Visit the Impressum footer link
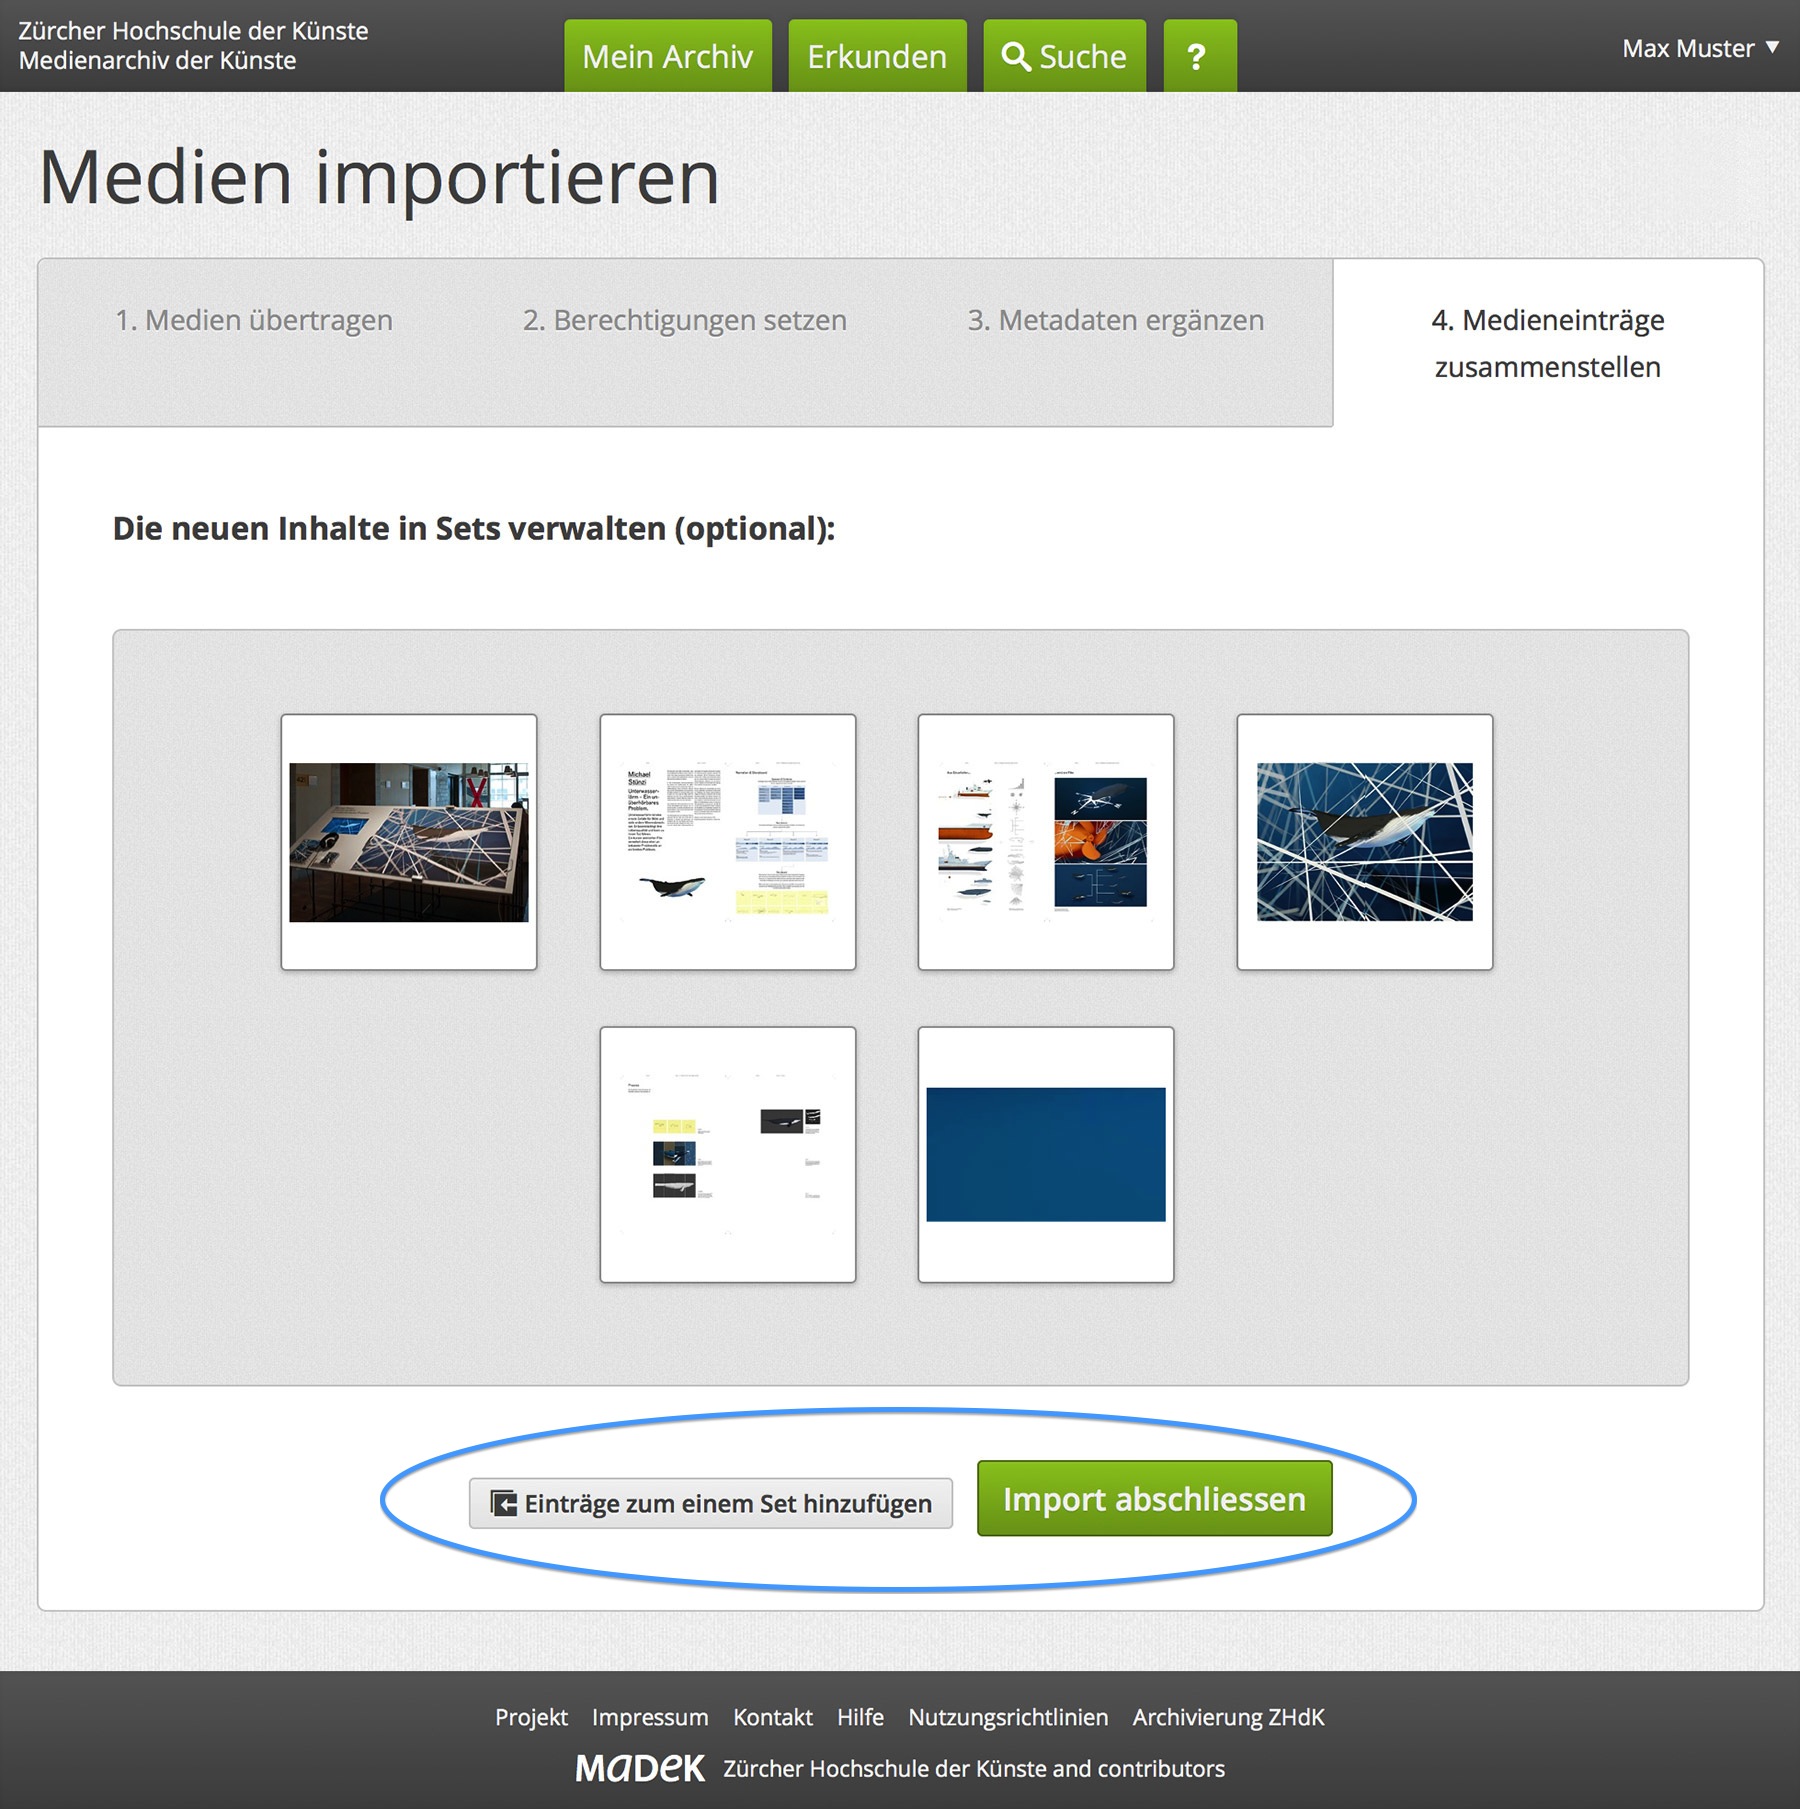 [x=649, y=1717]
